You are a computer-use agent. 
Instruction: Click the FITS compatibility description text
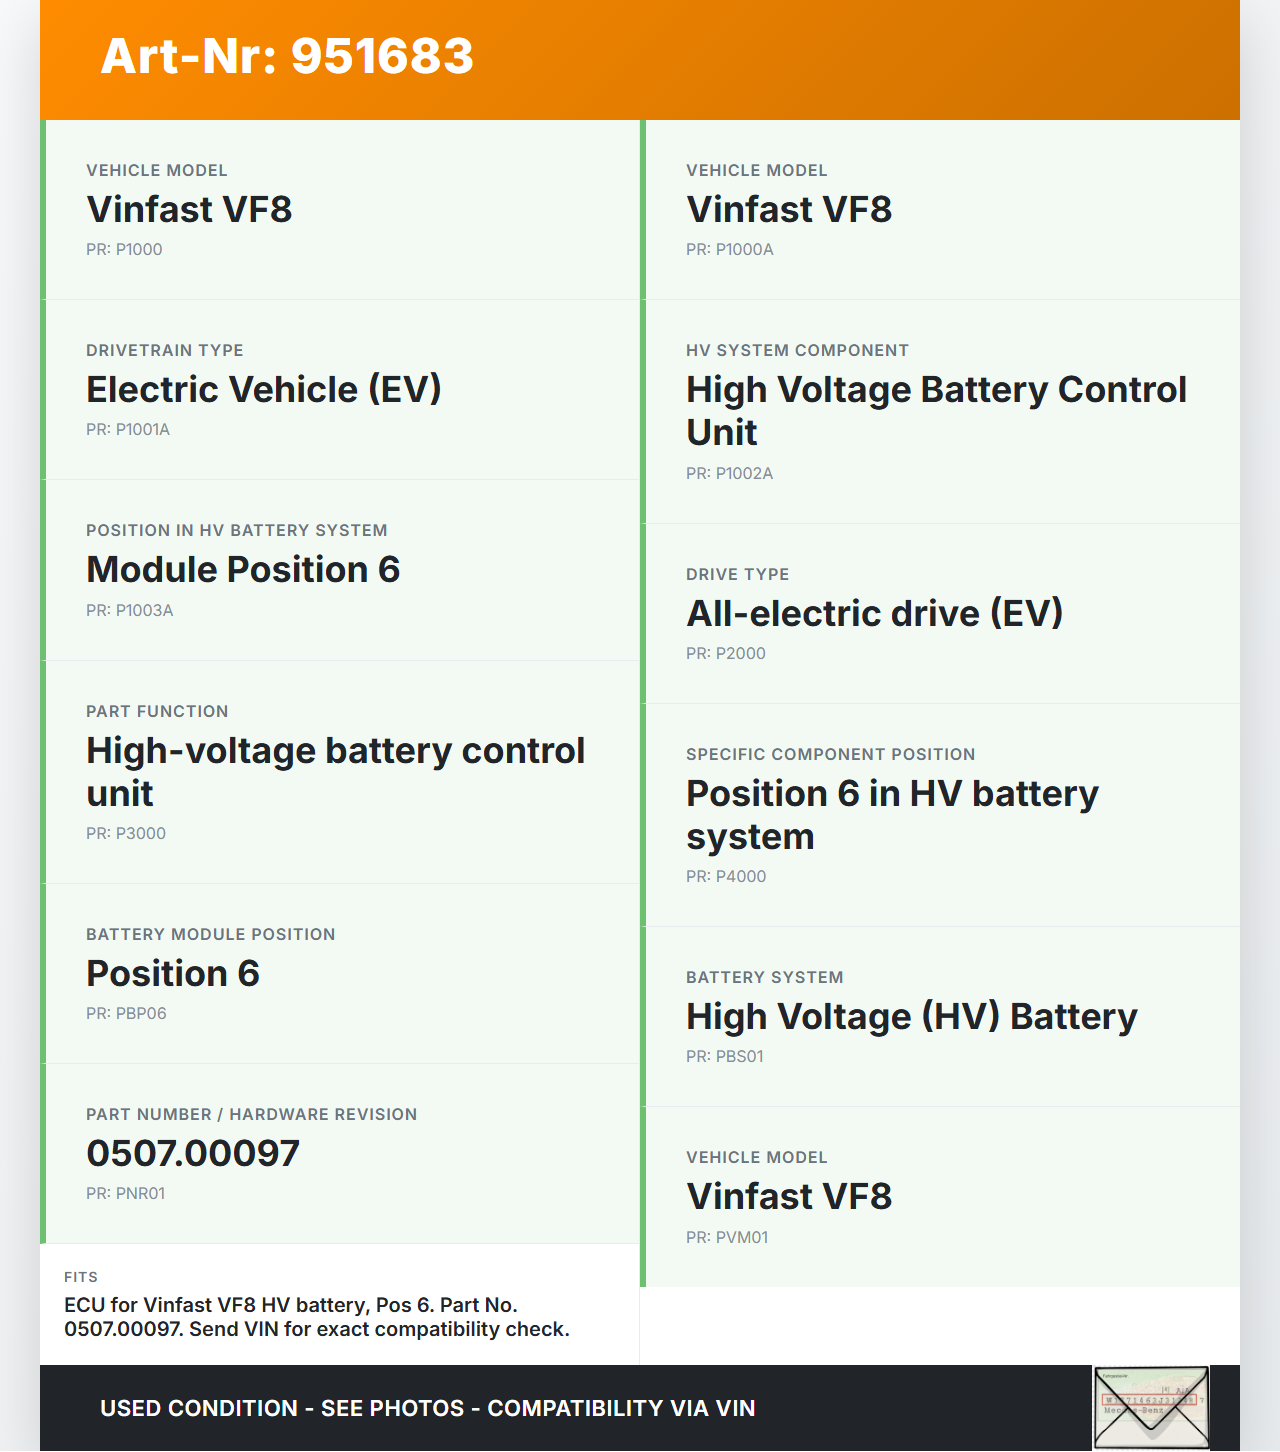tap(317, 1317)
